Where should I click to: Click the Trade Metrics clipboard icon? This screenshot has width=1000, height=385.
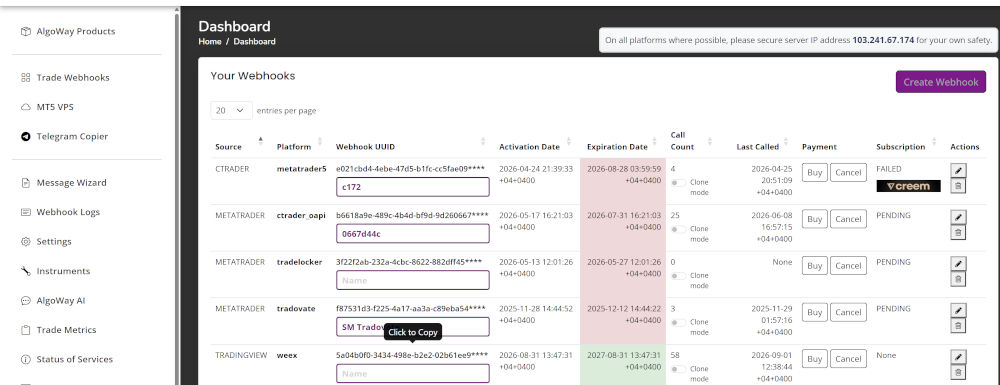[x=26, y=330]
